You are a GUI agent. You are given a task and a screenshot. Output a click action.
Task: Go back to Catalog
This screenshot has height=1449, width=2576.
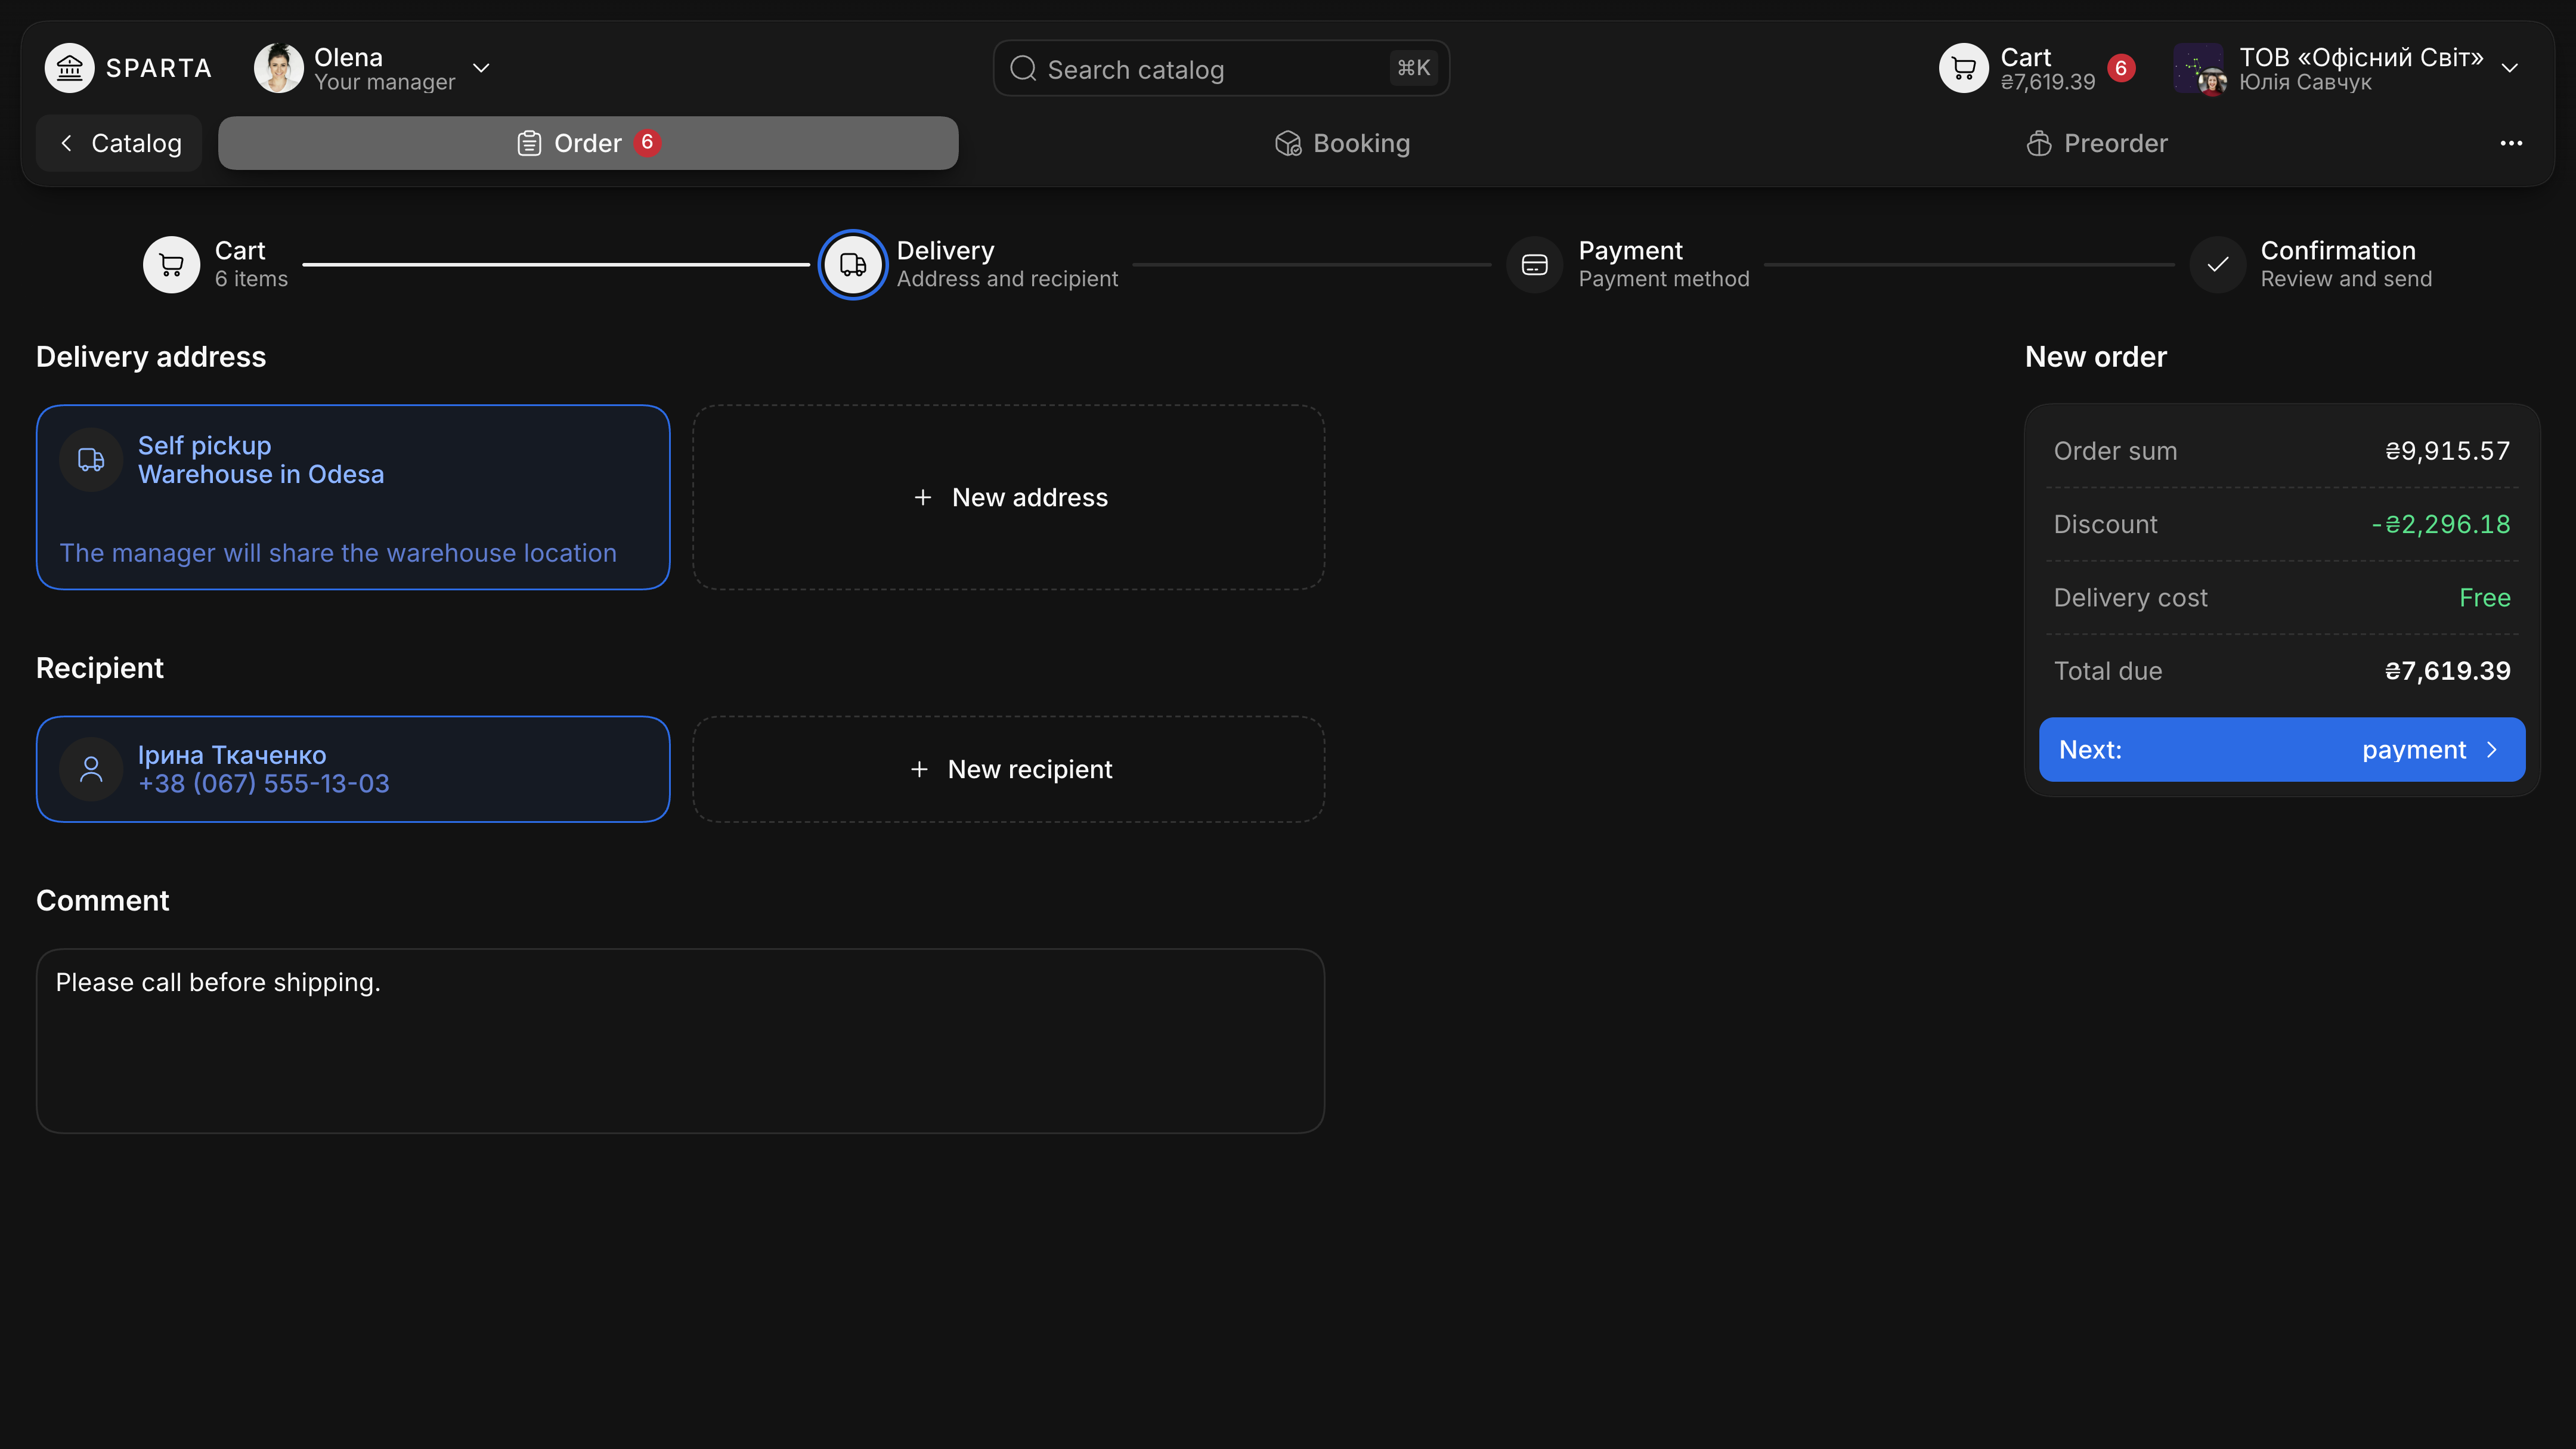tap(119, 143)
